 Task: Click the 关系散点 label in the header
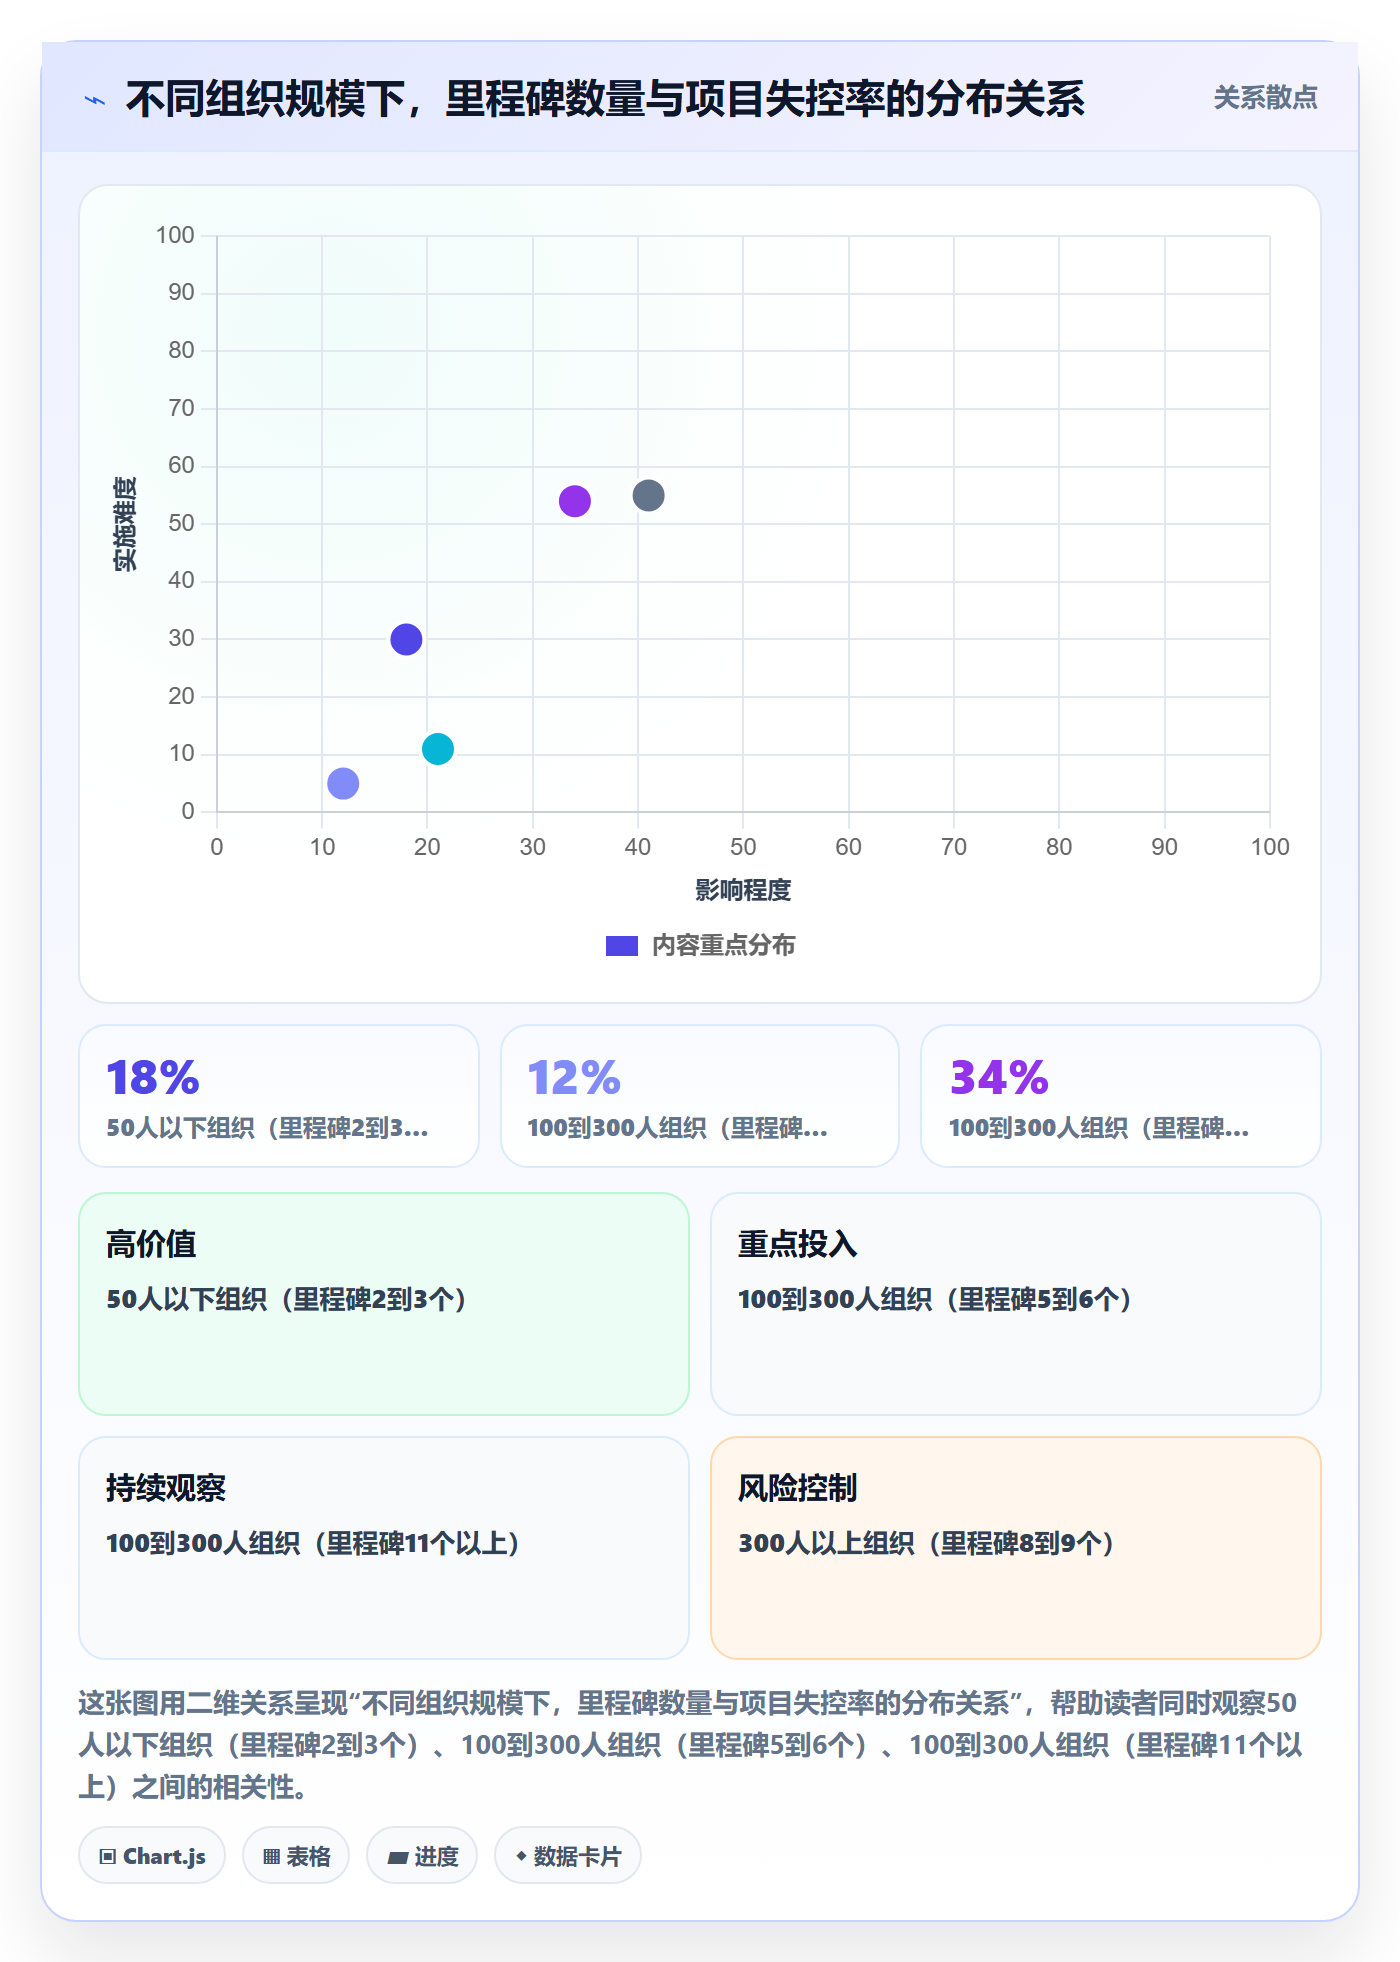(1265, 98)
